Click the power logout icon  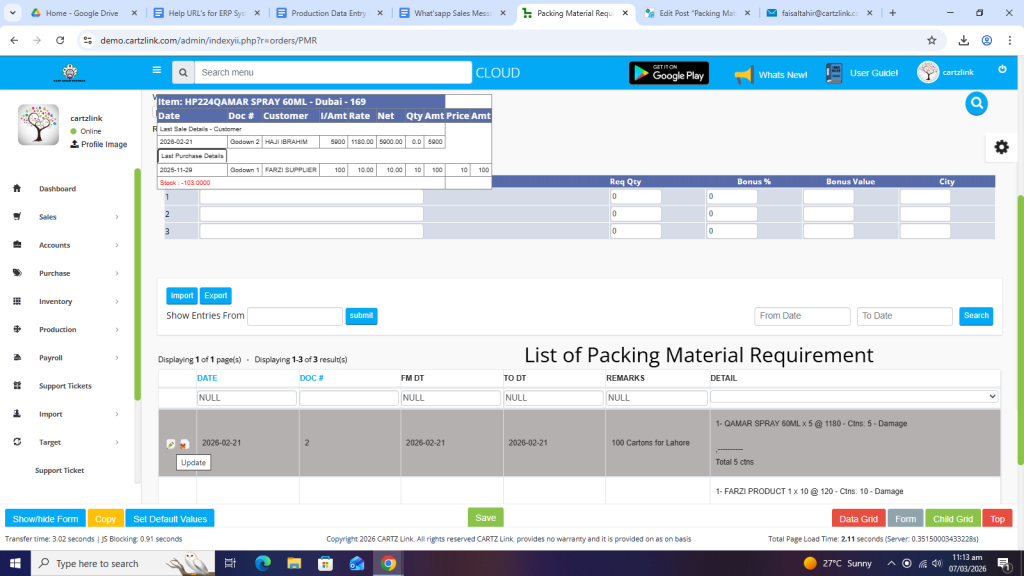click(x=1002, y=70)
